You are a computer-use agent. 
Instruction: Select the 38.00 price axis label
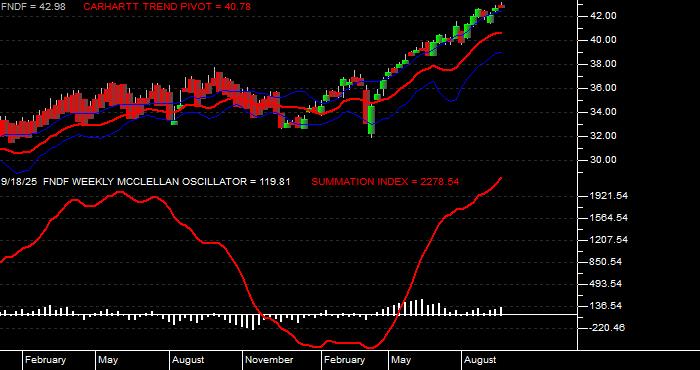click(x=604, y=64)
